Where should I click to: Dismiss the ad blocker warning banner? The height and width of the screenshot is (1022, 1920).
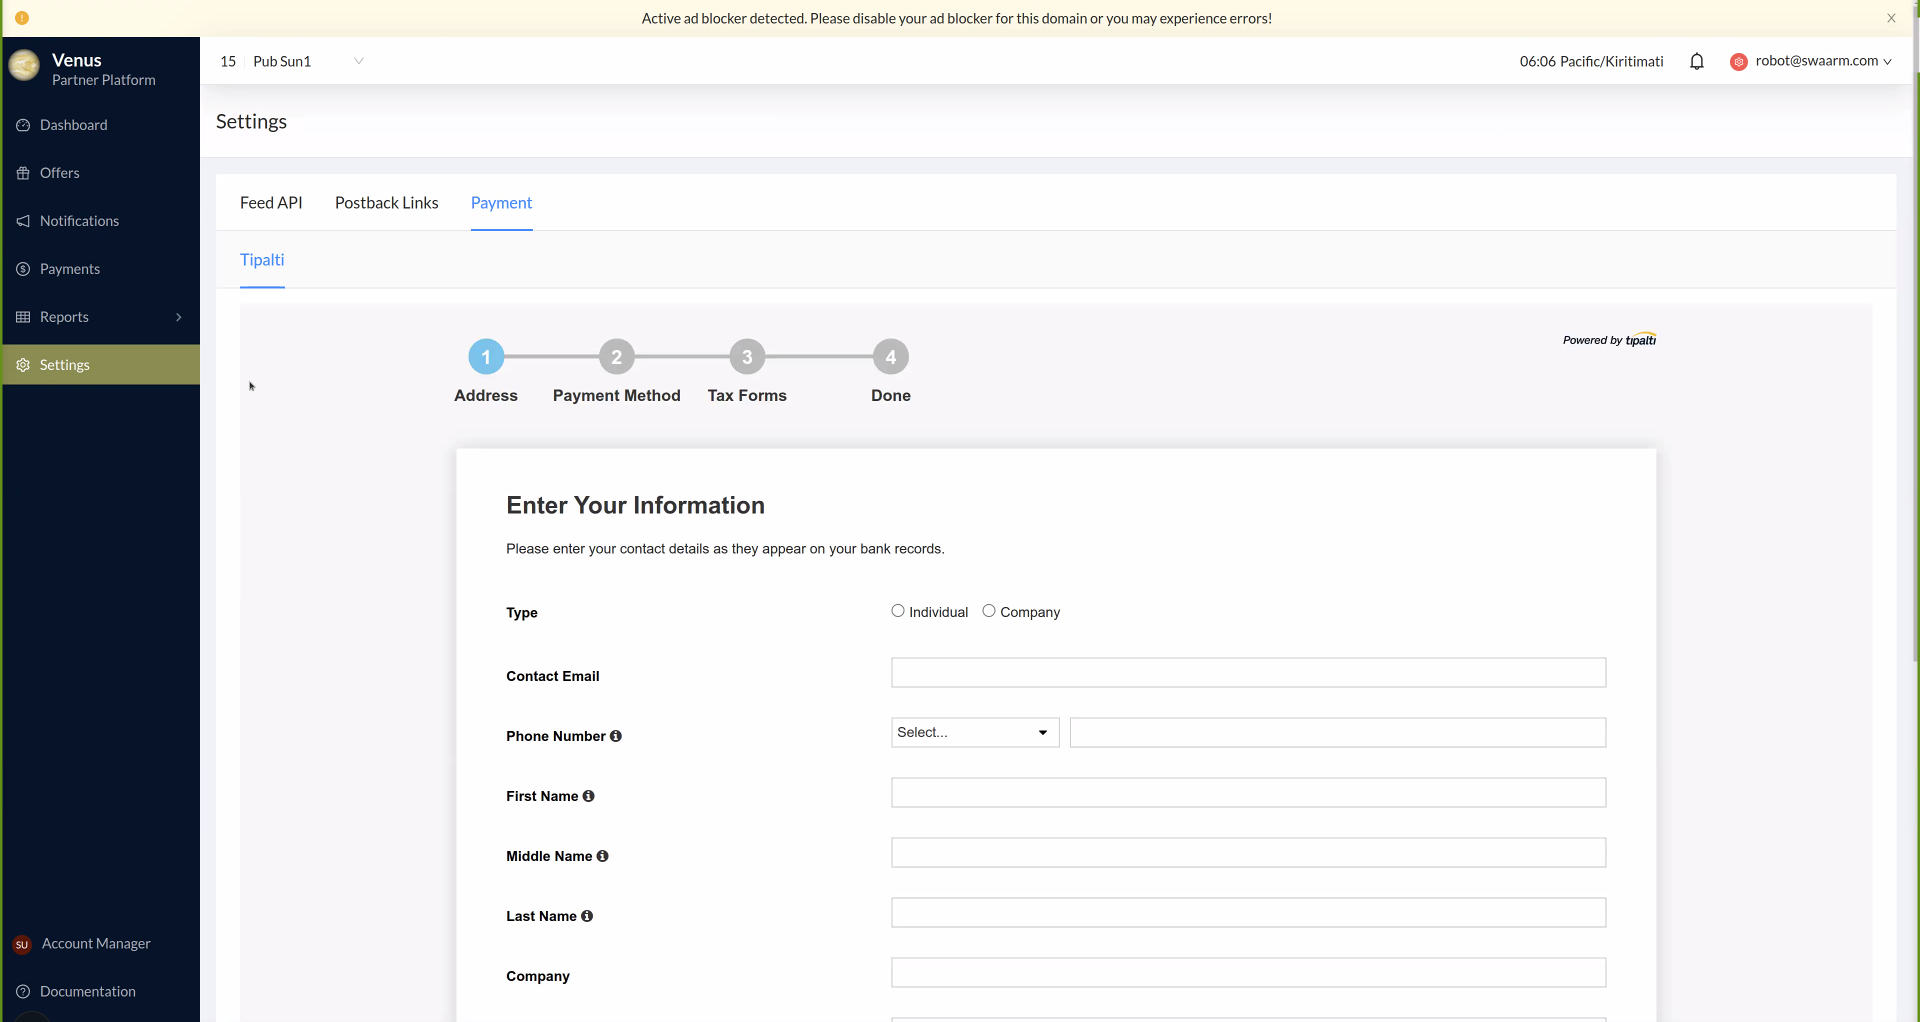tap(1891, 18)
